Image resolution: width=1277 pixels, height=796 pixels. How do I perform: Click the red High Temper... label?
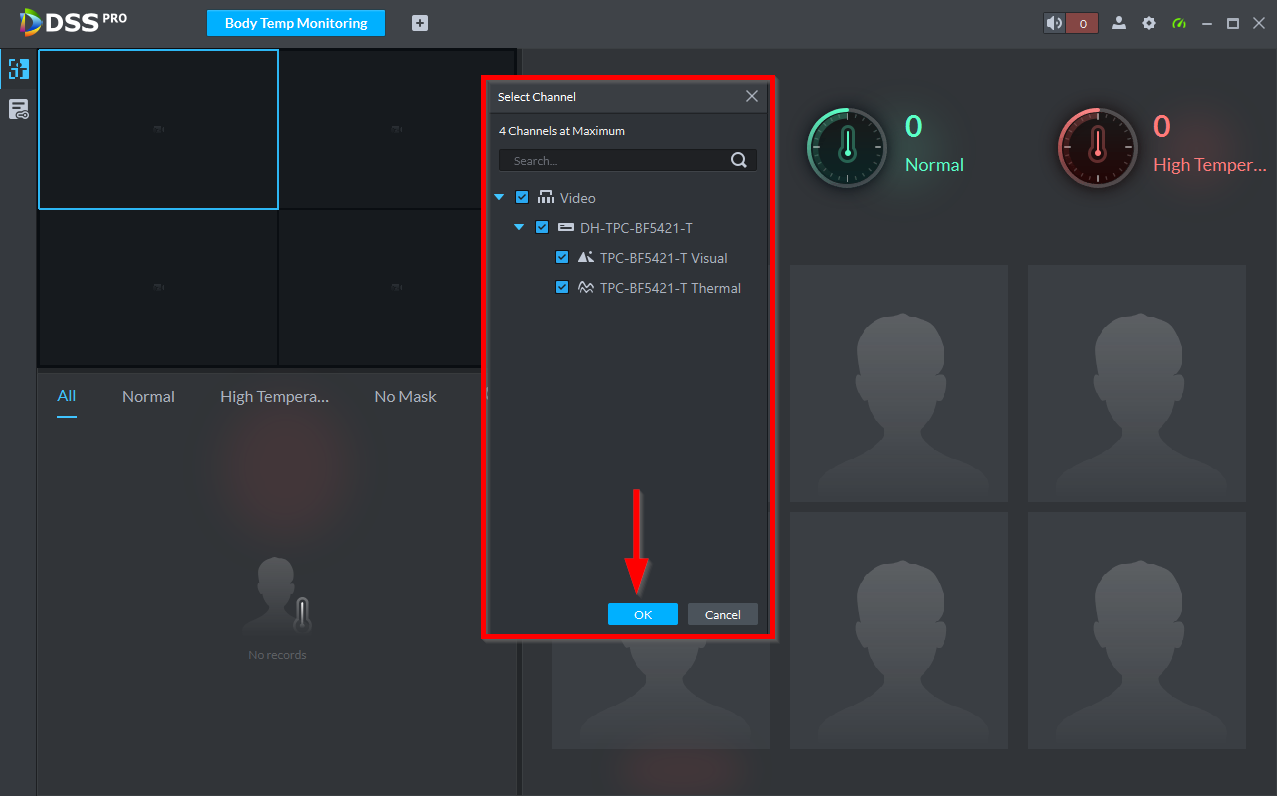coord(1209,165)
